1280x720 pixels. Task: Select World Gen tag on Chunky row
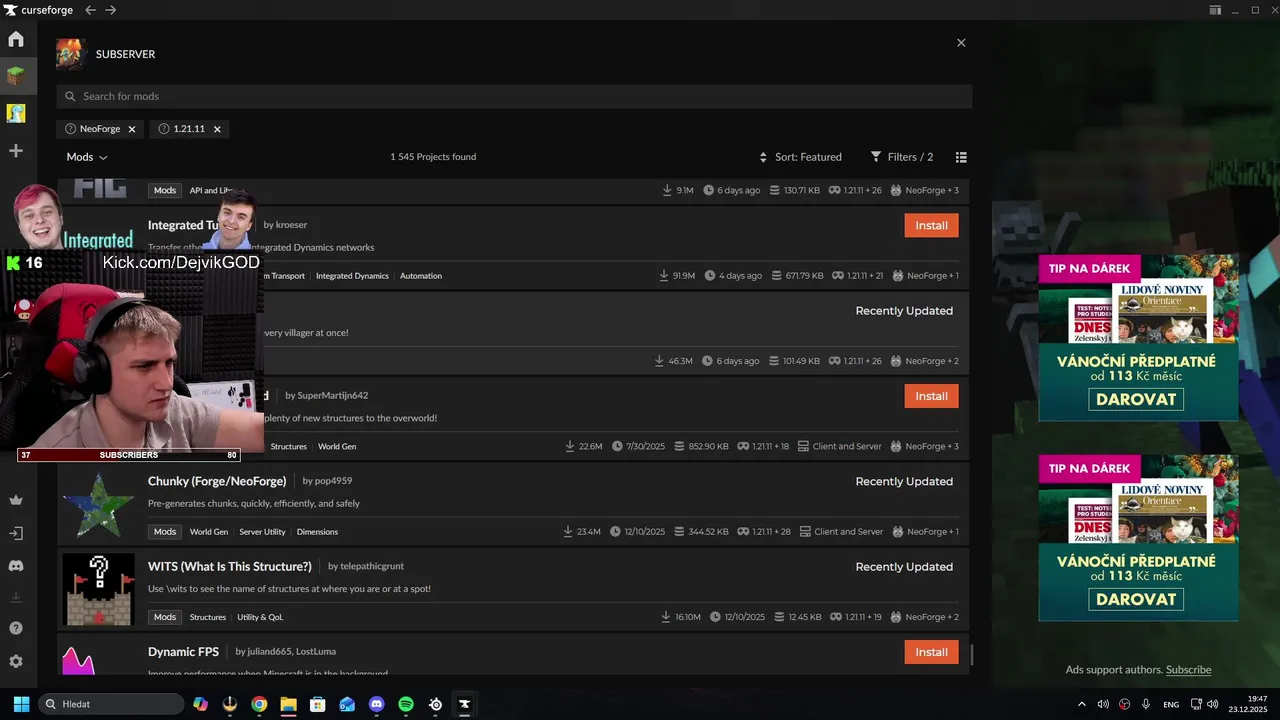pos(209,532)
